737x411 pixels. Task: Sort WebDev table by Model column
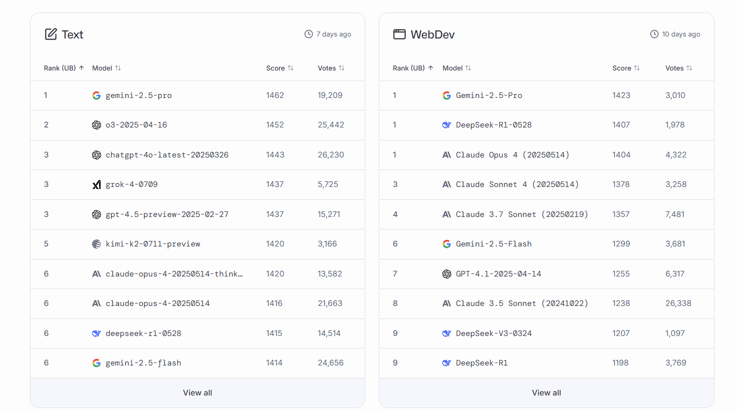(456, 68)
